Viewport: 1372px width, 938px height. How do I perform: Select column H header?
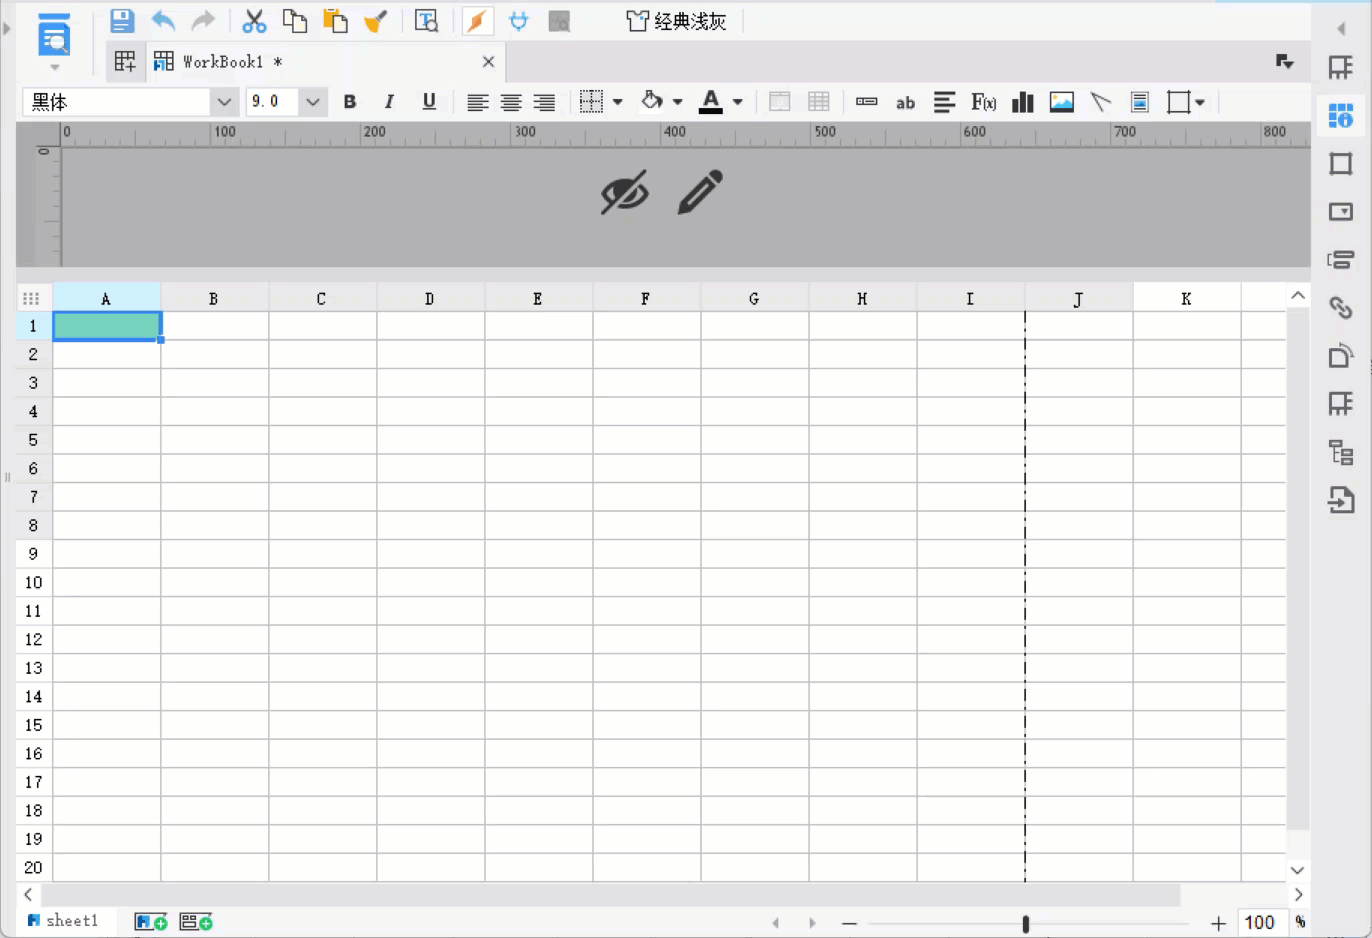tap(862, 298)
